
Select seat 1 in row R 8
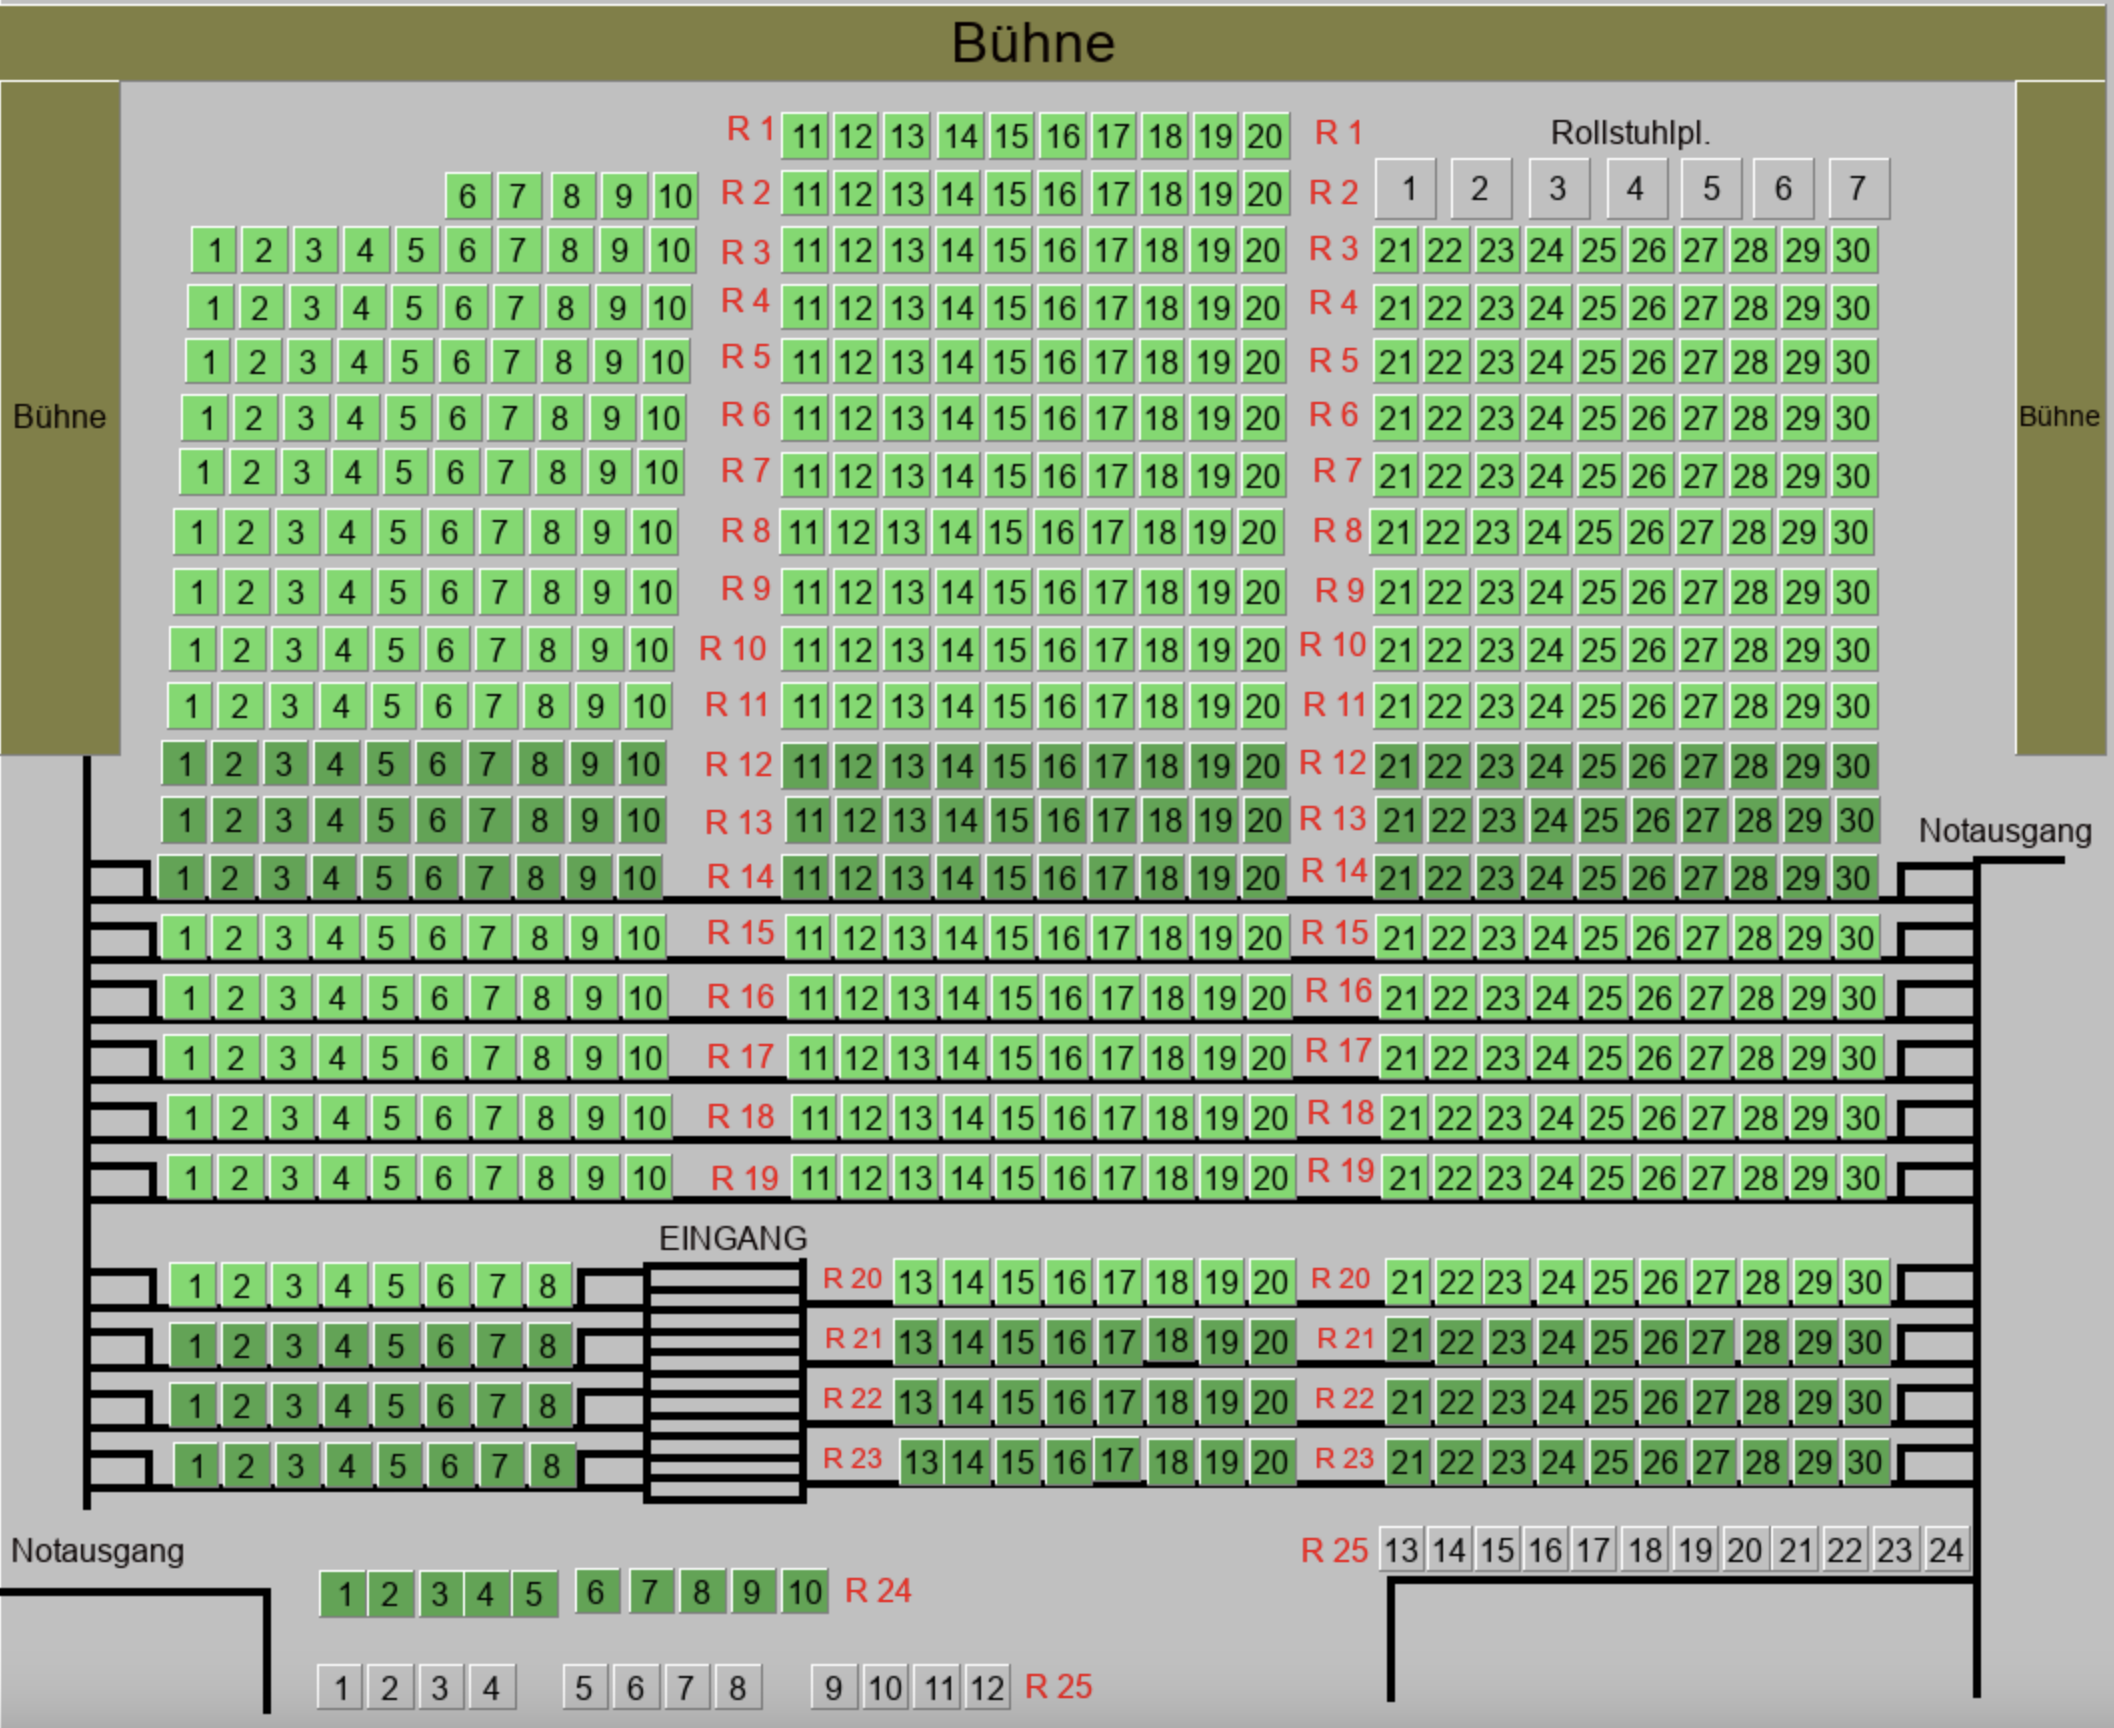point(196,532)
